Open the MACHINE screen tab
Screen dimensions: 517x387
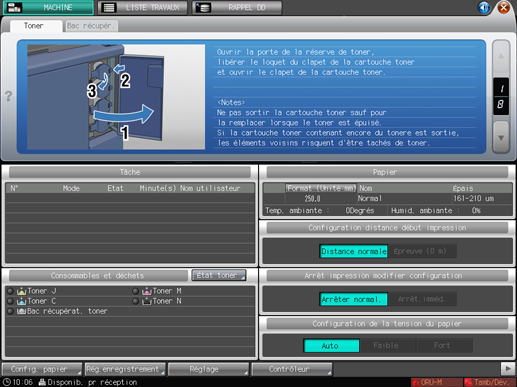pos(48,7)
